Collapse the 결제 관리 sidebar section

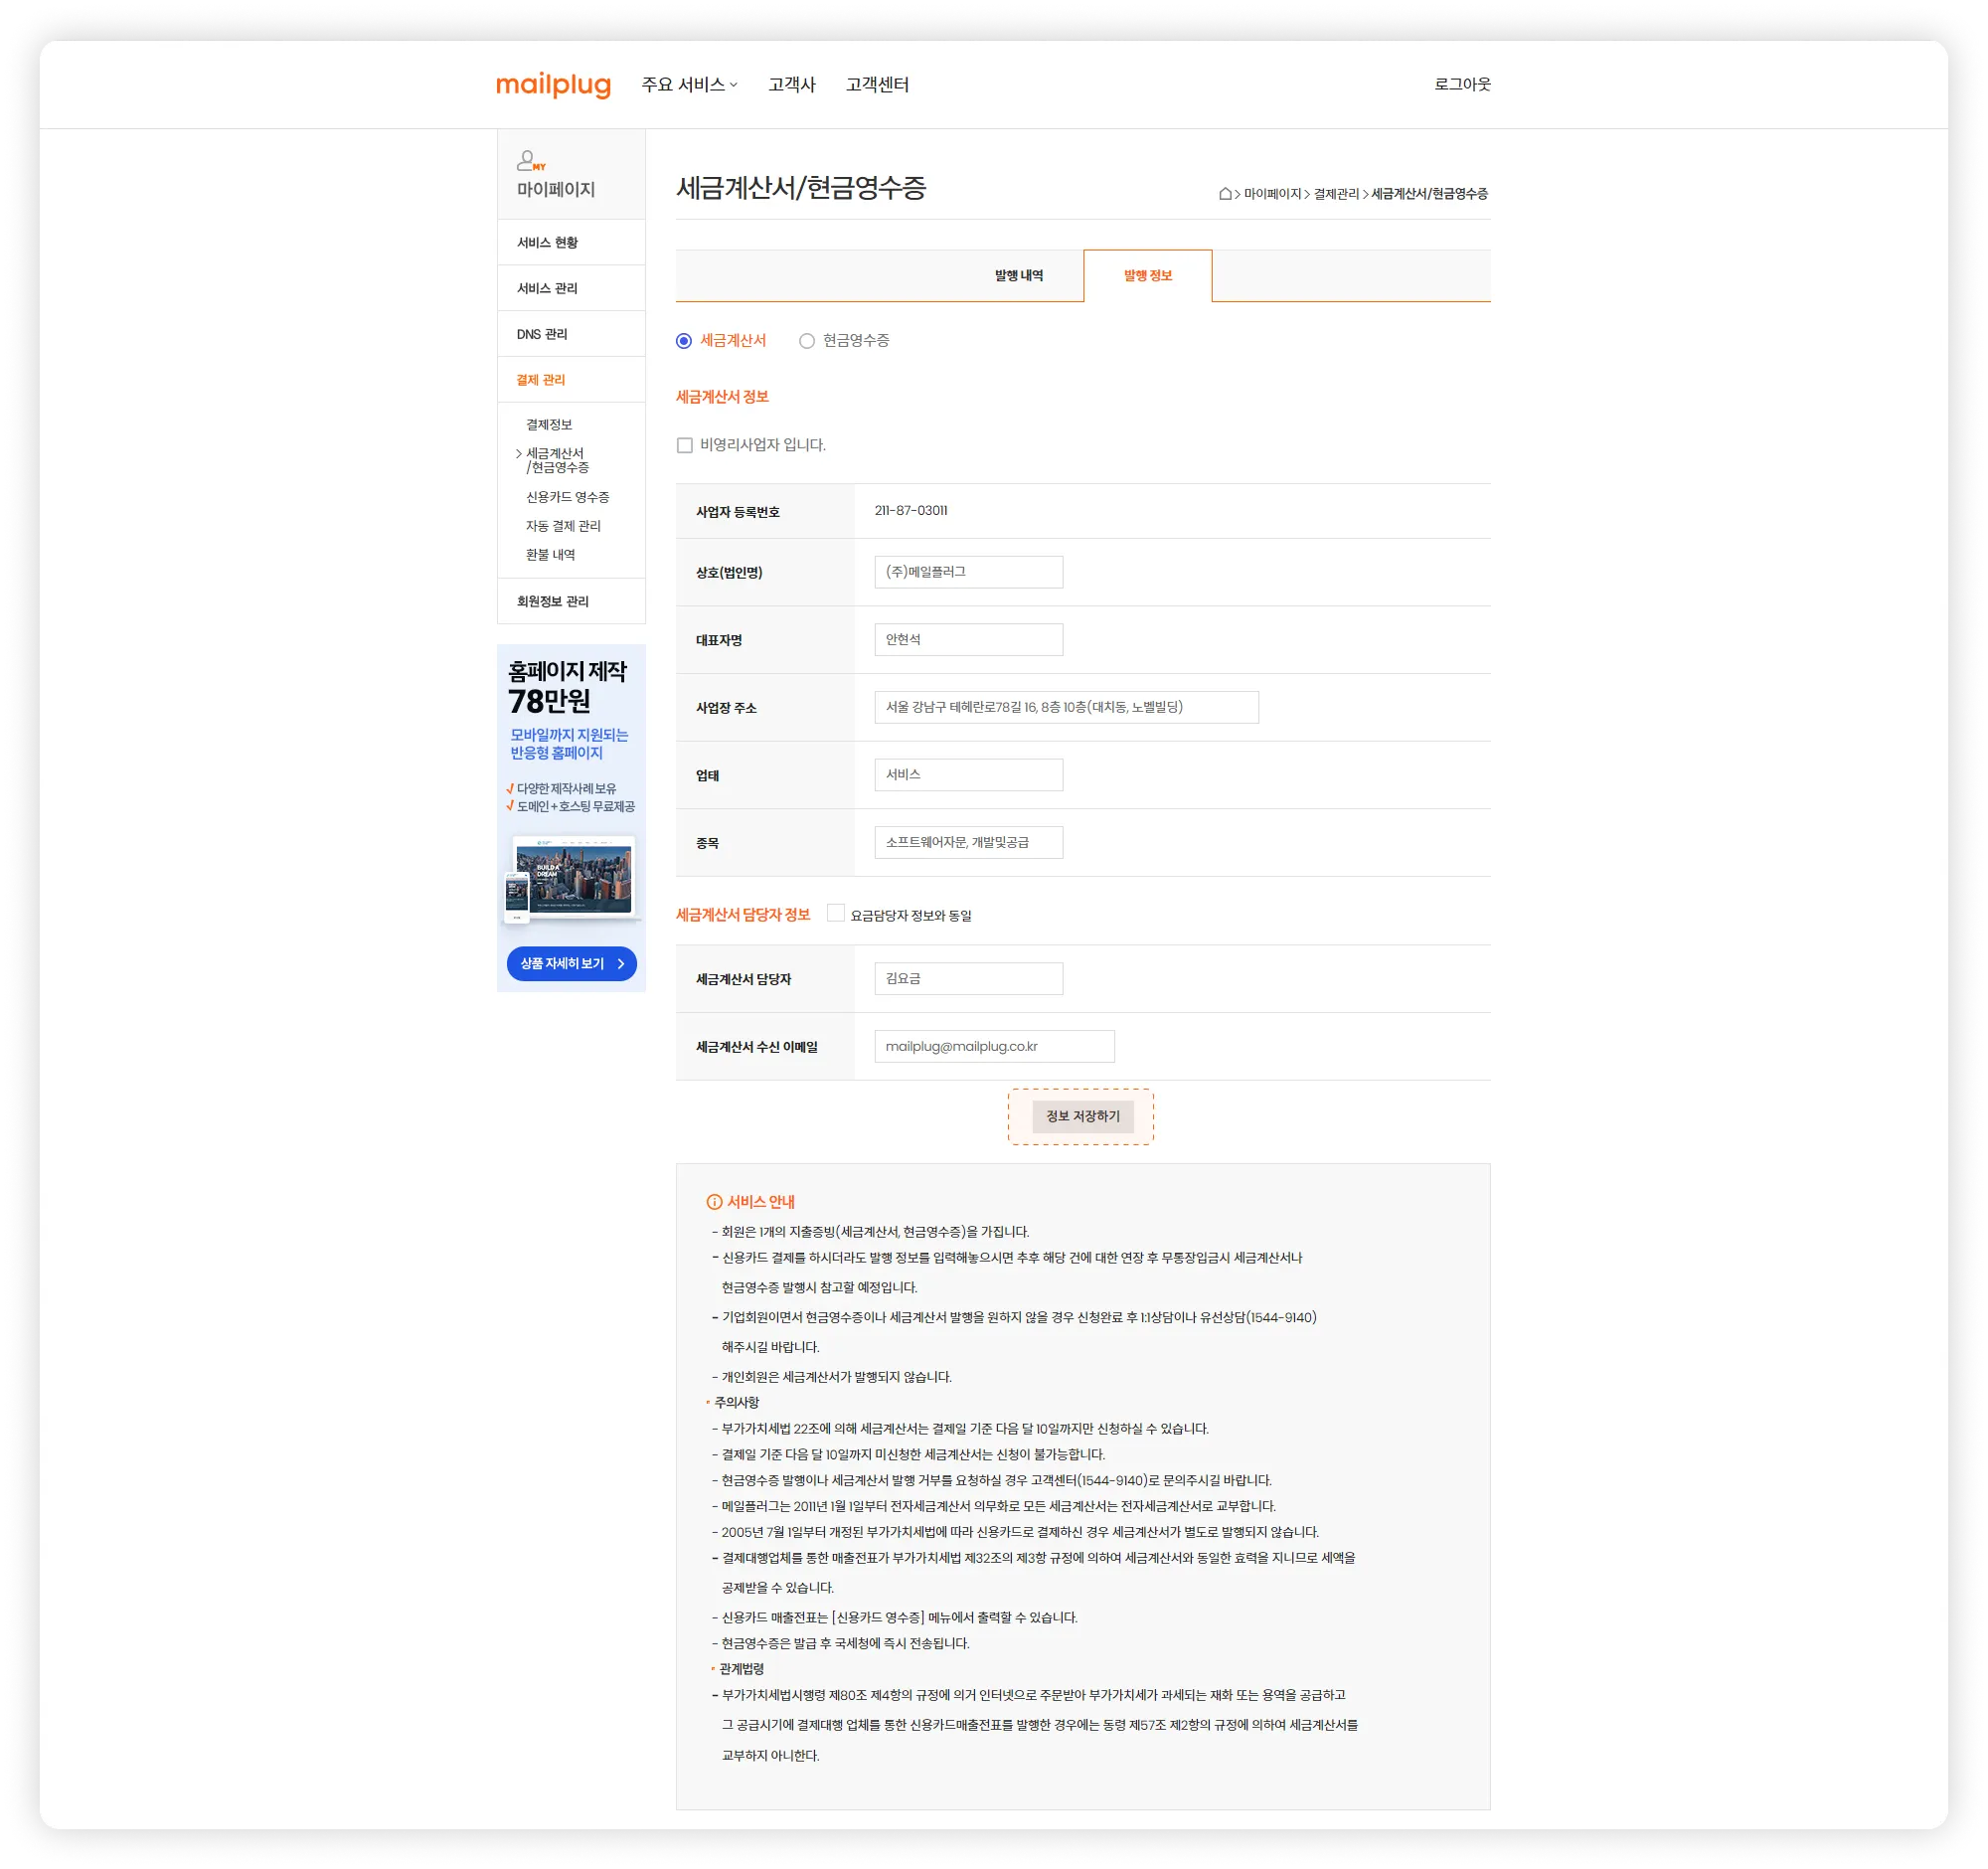(x=541, y=380)
